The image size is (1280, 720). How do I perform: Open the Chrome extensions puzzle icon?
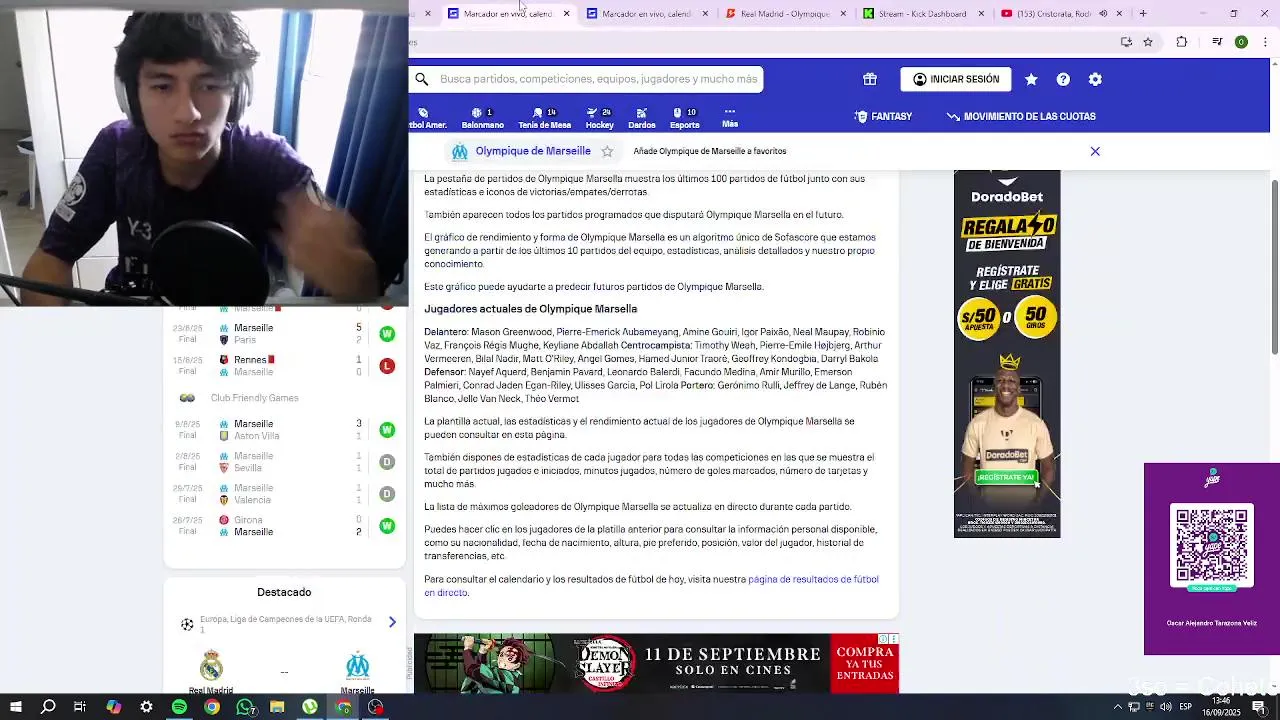click(1182, 42)
